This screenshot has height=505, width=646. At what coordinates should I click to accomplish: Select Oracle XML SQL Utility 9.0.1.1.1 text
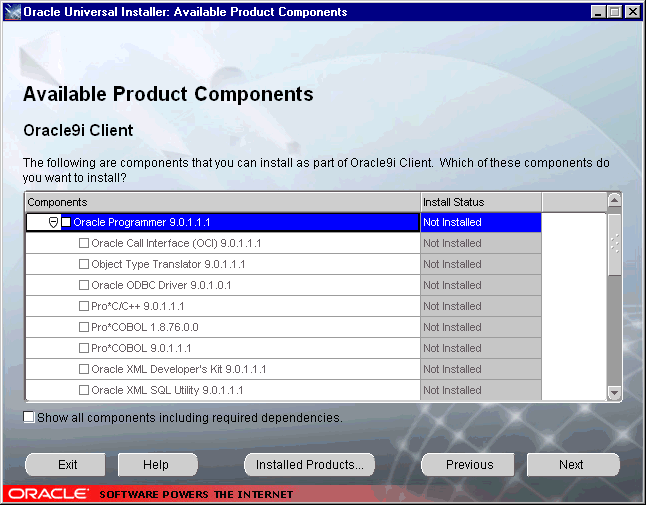point(167,390)
